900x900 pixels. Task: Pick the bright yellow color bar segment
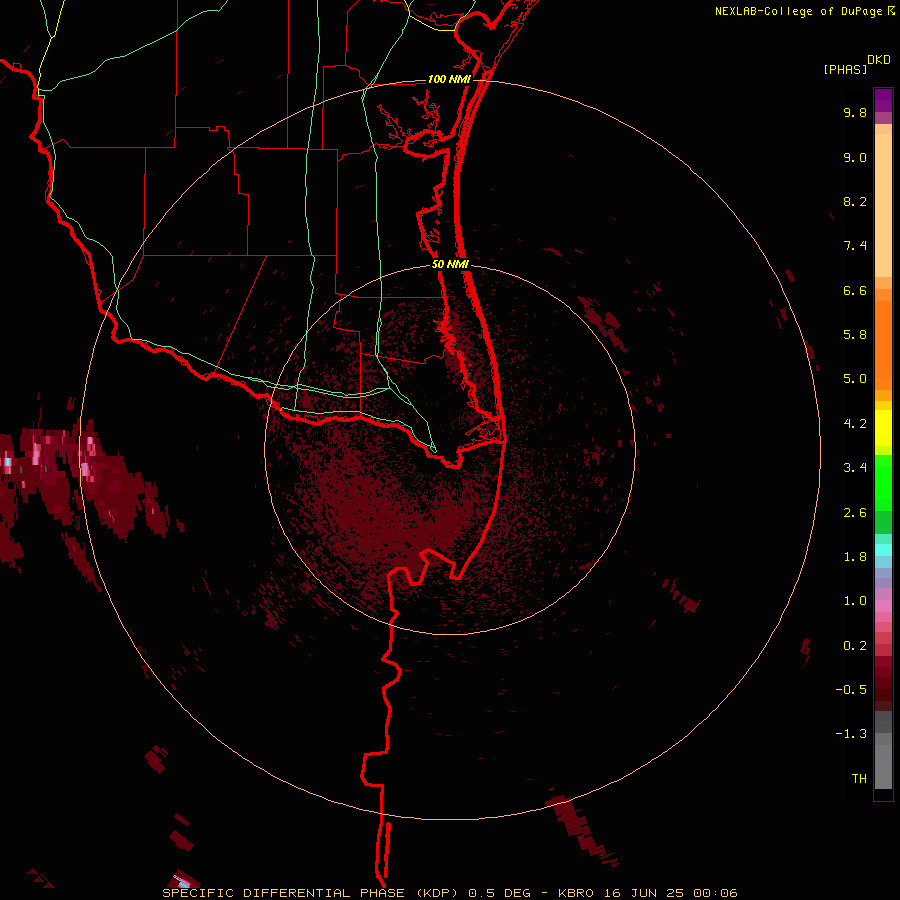pos(883,428)
